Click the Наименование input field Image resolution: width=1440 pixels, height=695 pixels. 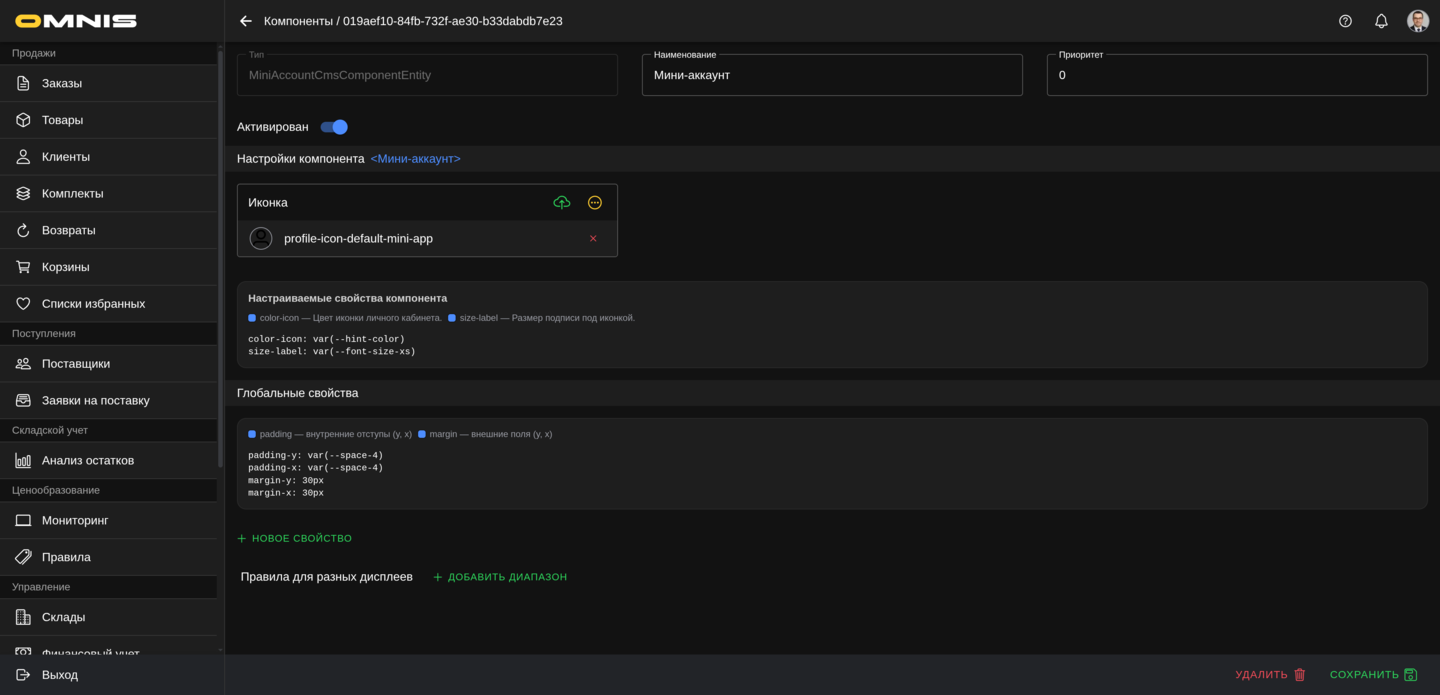click(x=831, y=75)
